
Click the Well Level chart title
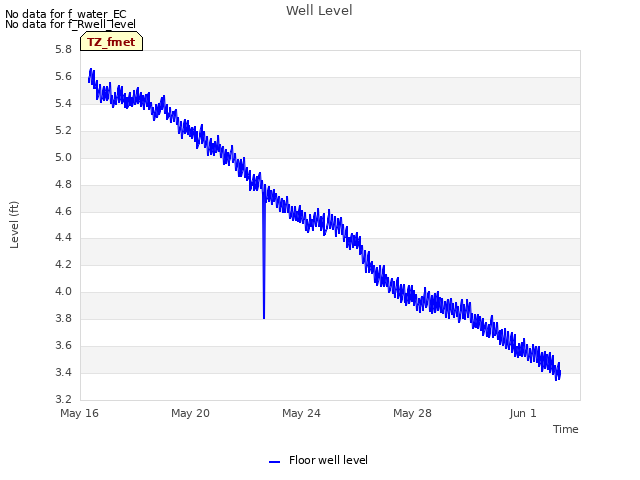(x=319, y=10)
